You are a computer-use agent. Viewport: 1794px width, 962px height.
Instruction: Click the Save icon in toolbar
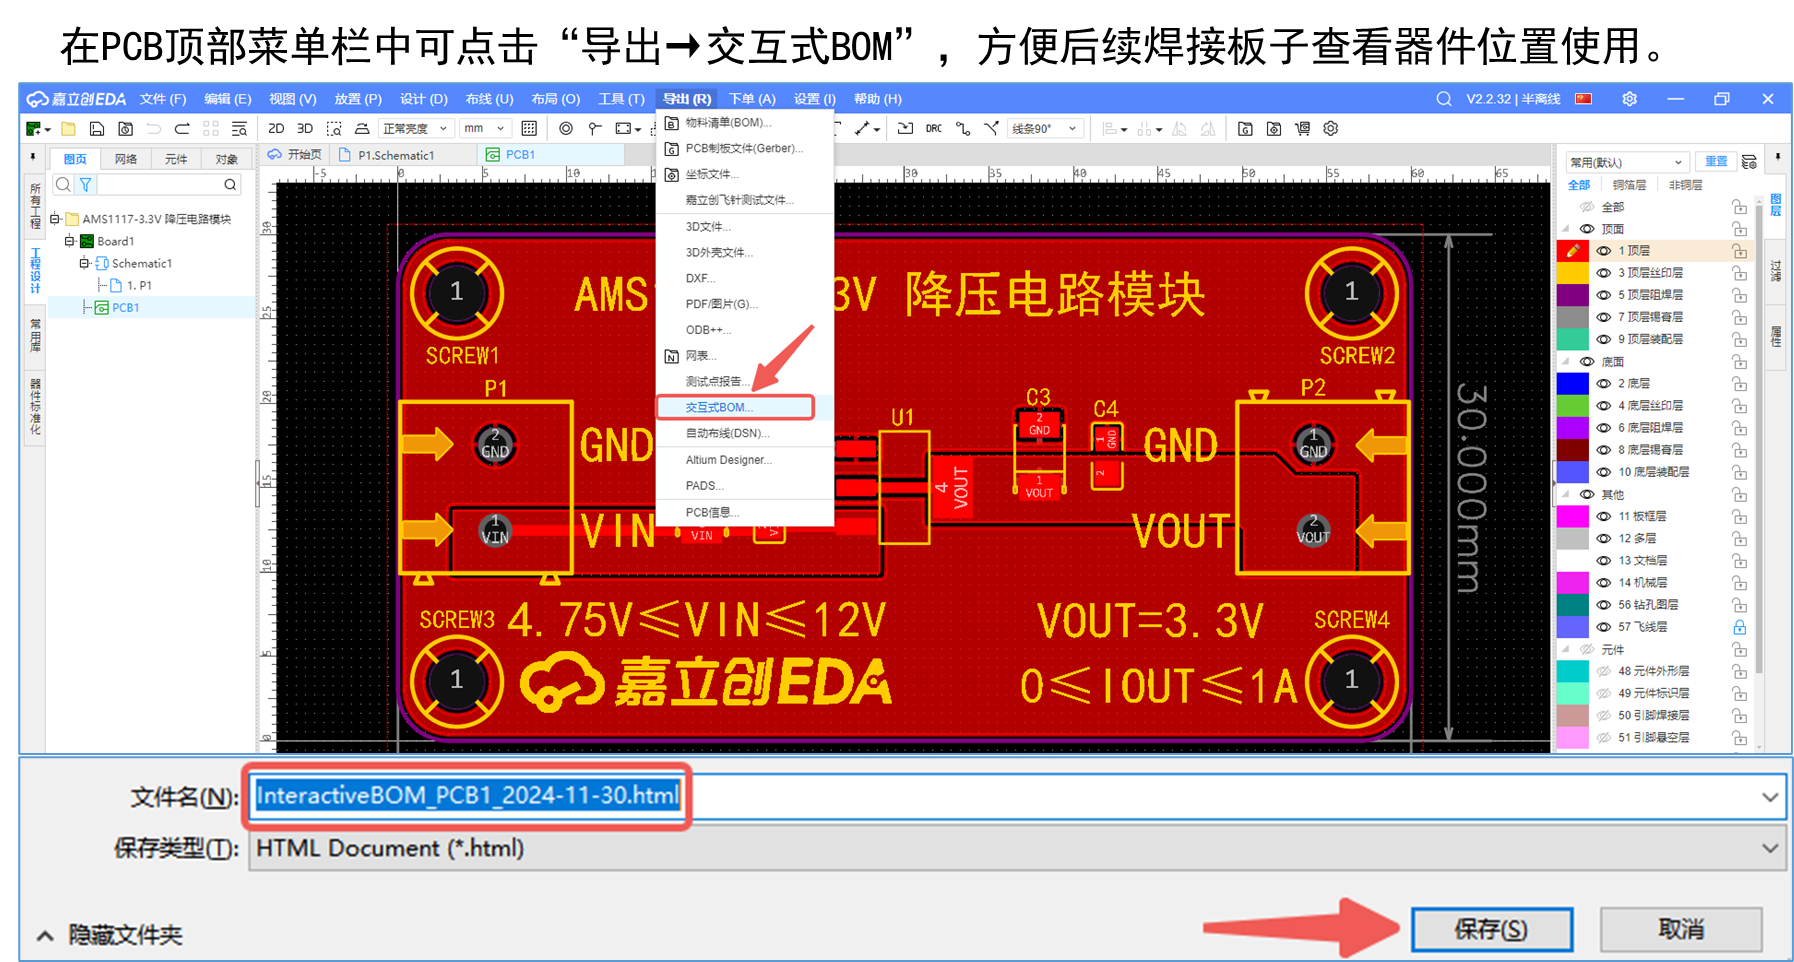tap(96, 129)
